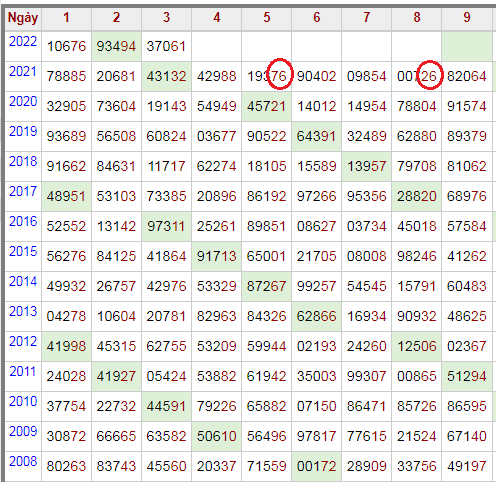Open the 2022 year link

coord(23,42)
